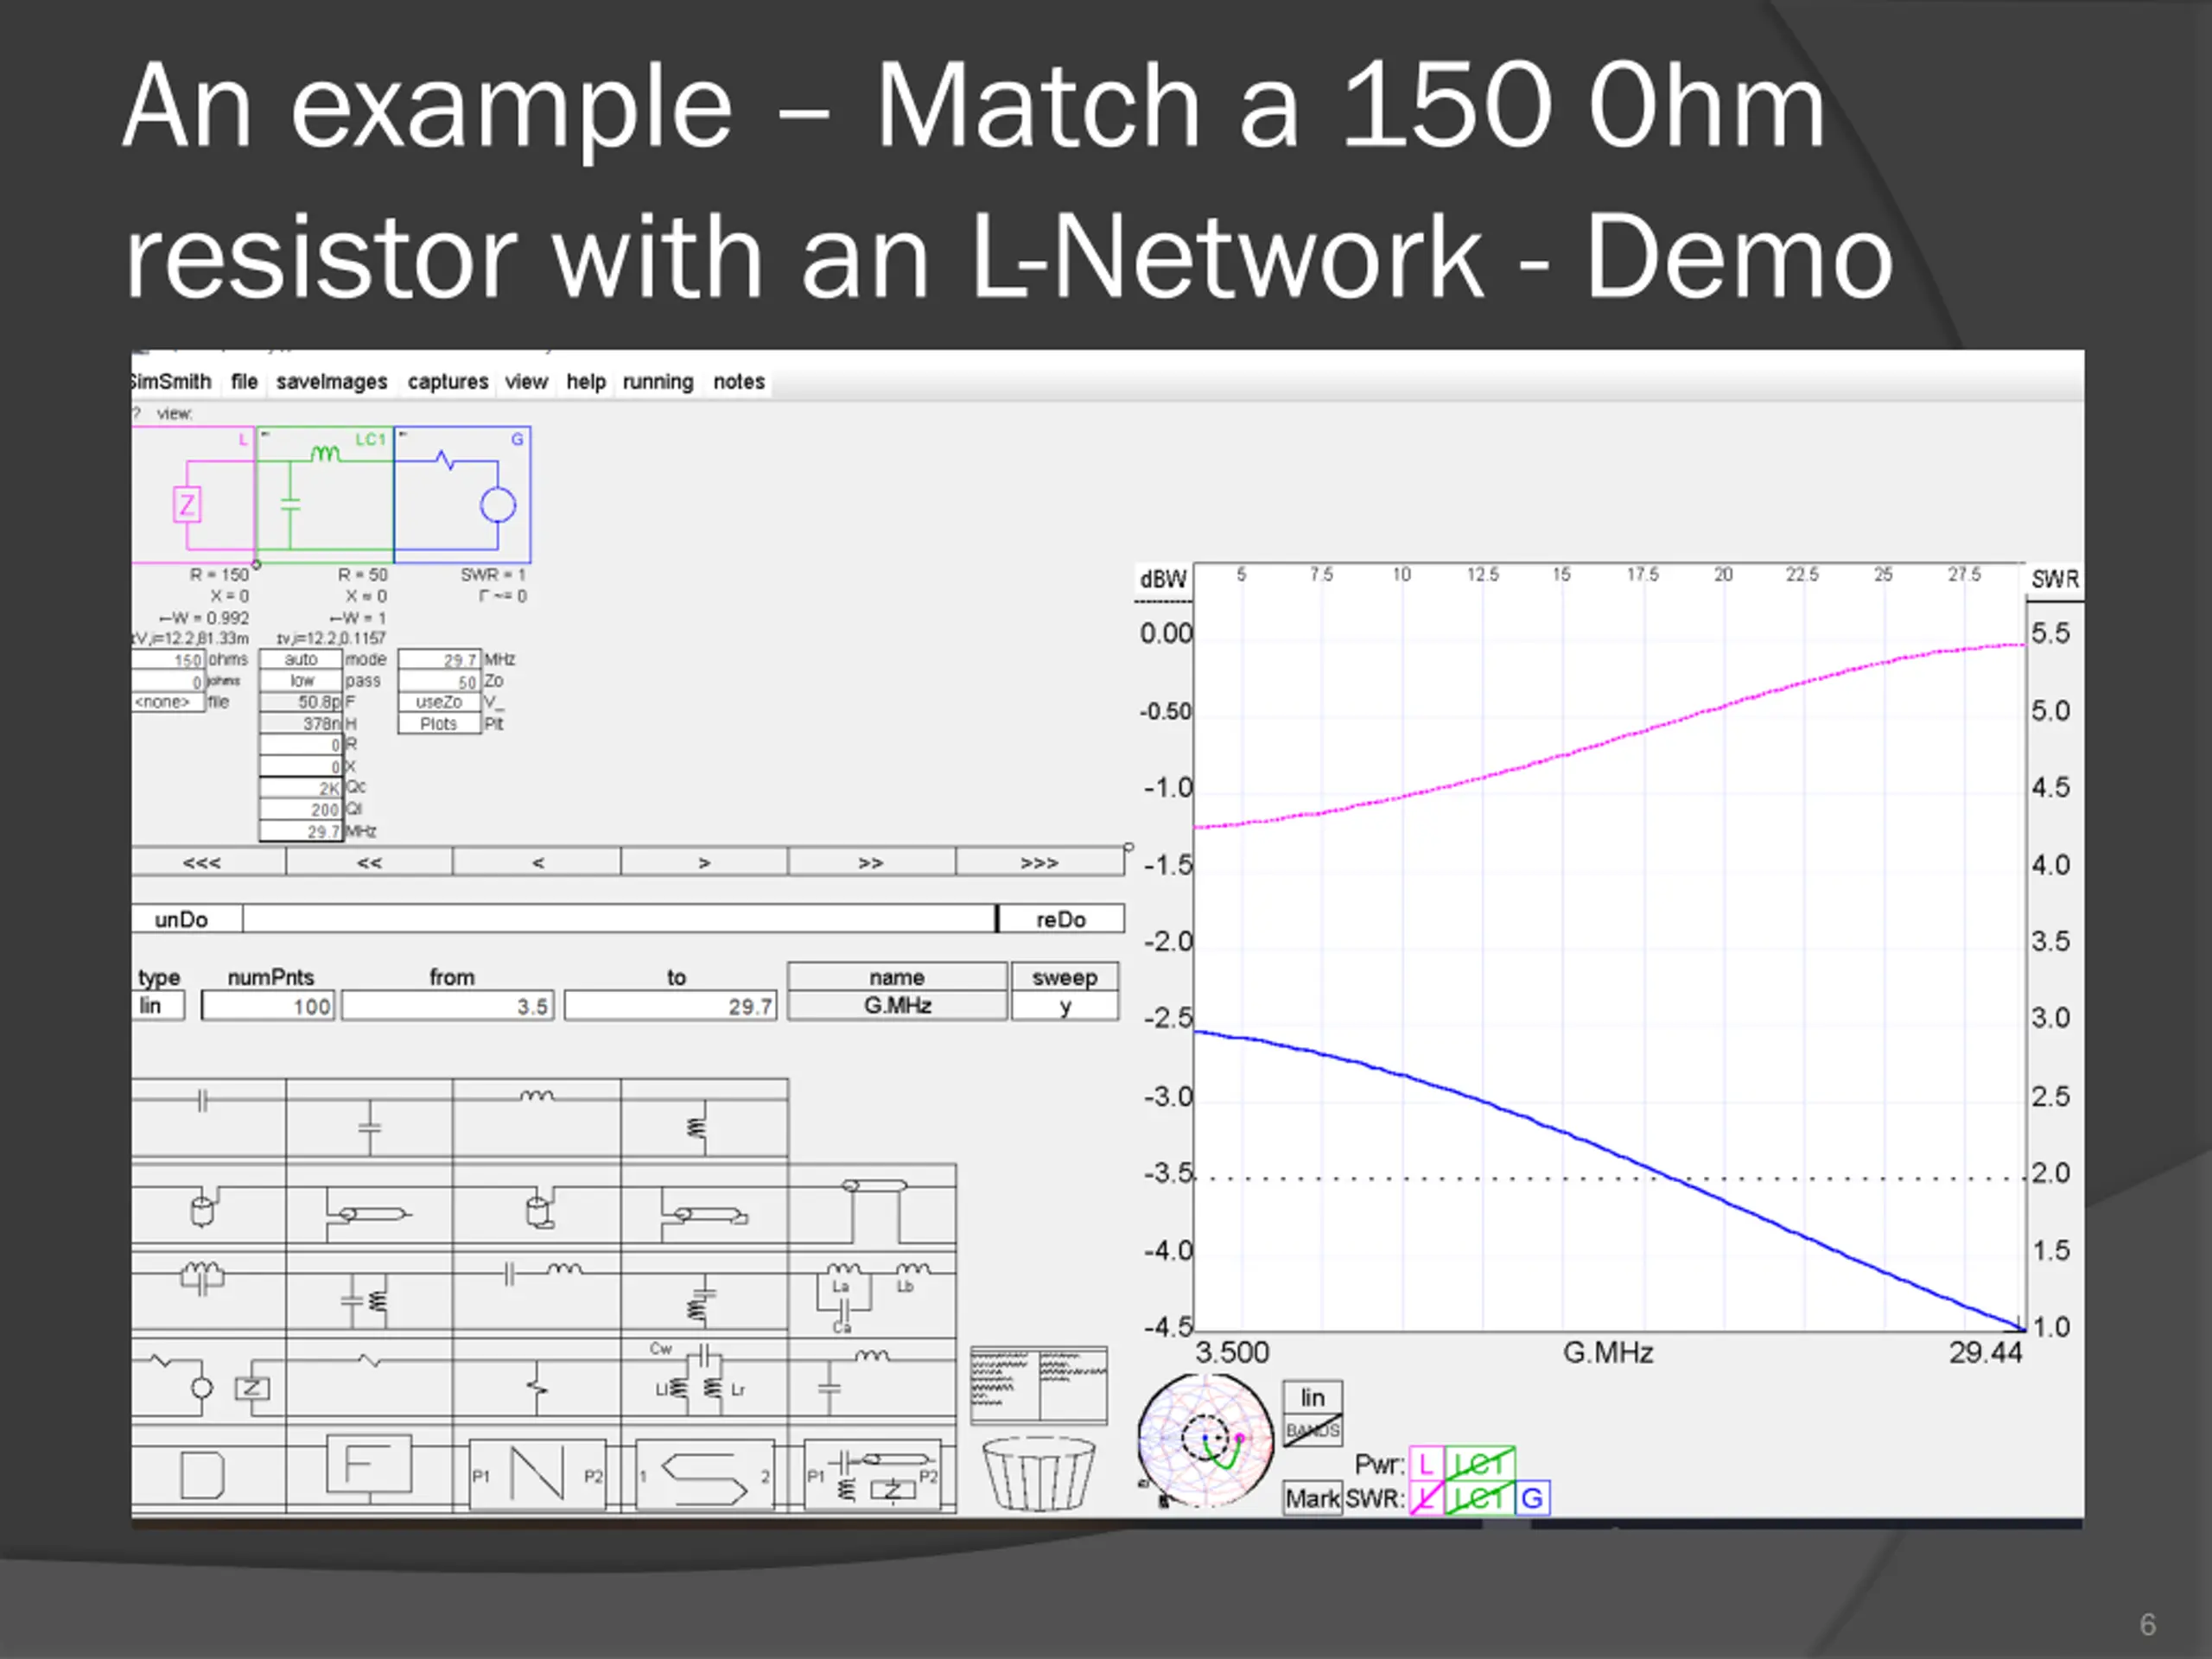Click the Mark button
Screen dimensions: 2212x1659
coord(1312,1499)
